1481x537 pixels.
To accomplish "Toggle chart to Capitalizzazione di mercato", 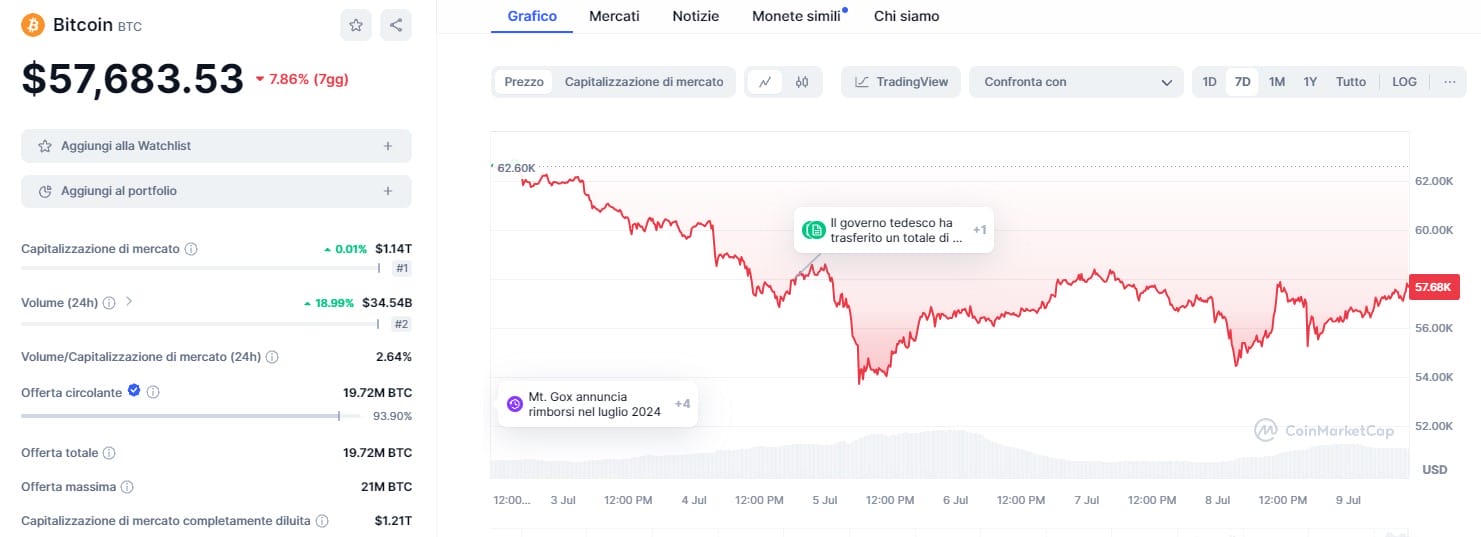I will 644,82.
